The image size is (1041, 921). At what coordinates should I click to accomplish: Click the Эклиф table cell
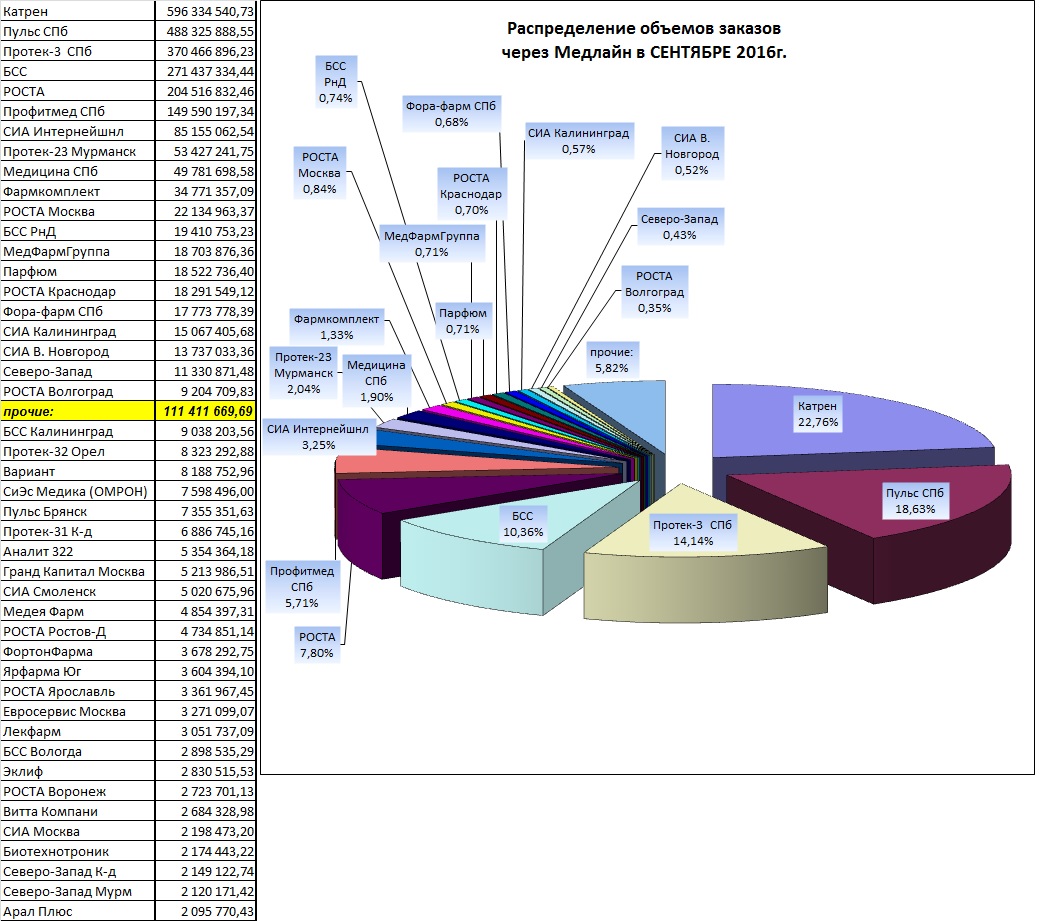click(x=78, y=771)
